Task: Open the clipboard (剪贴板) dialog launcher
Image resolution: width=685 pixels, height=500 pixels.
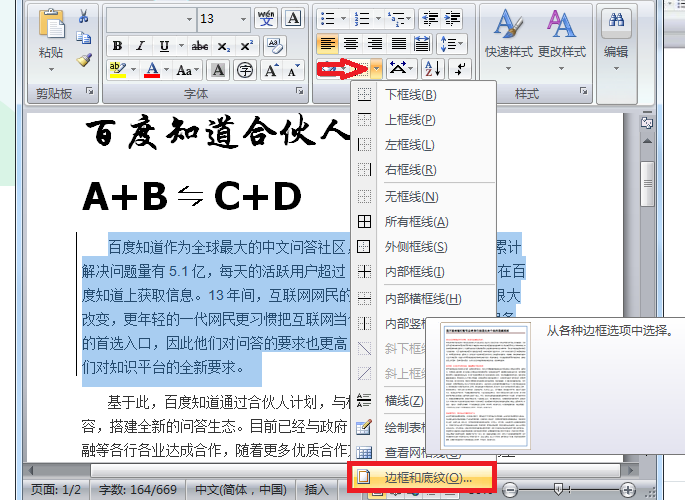Action: tap(90, 91)
